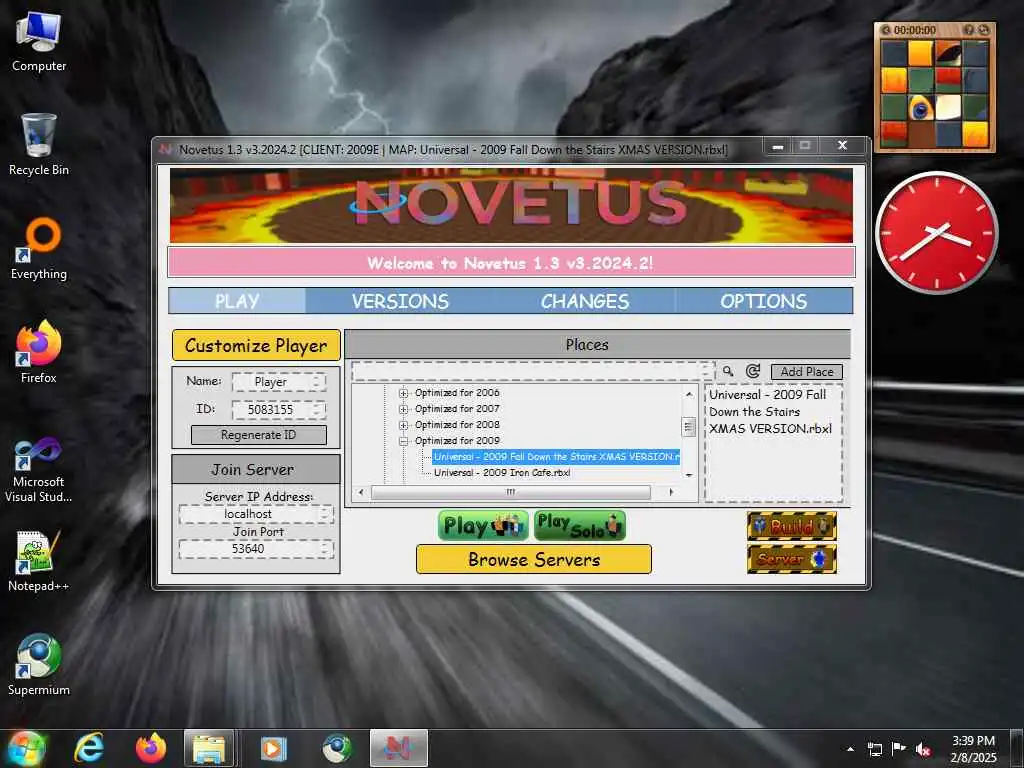Click the Novetus taskbar button

(x=398, y=748)
